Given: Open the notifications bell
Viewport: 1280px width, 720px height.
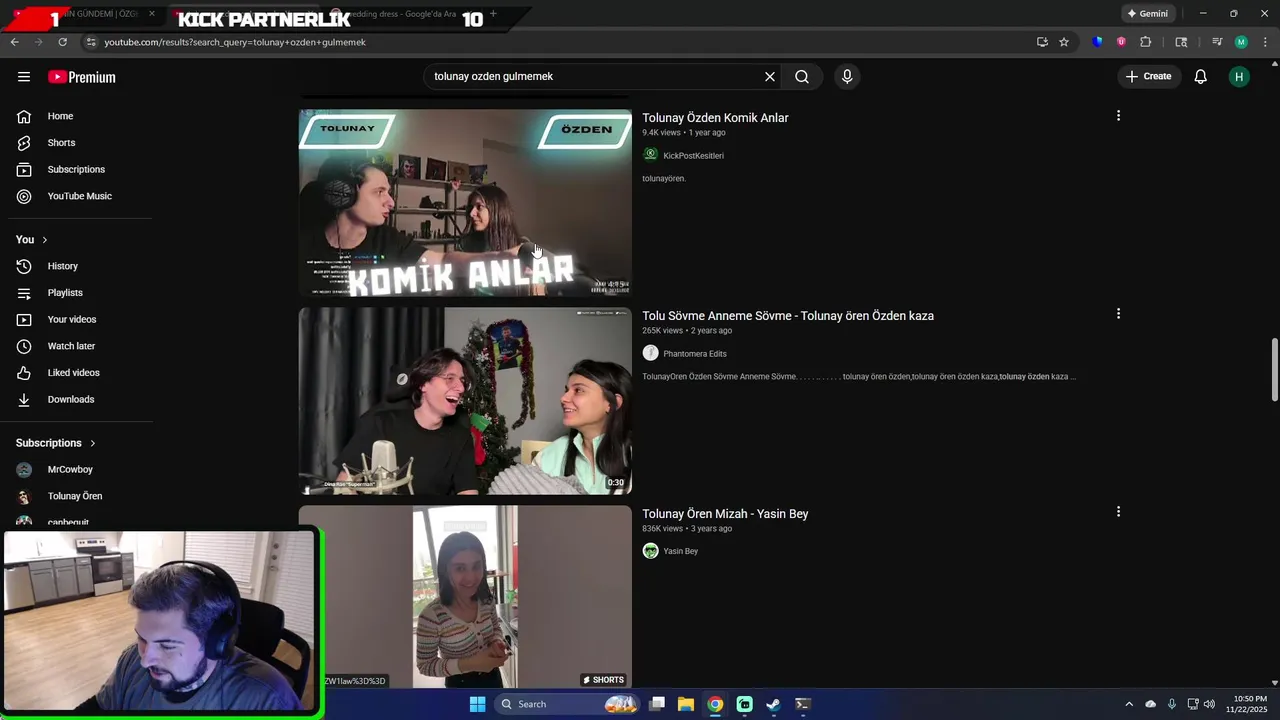Looking at the screenshot, I should tap(1201, 77).
